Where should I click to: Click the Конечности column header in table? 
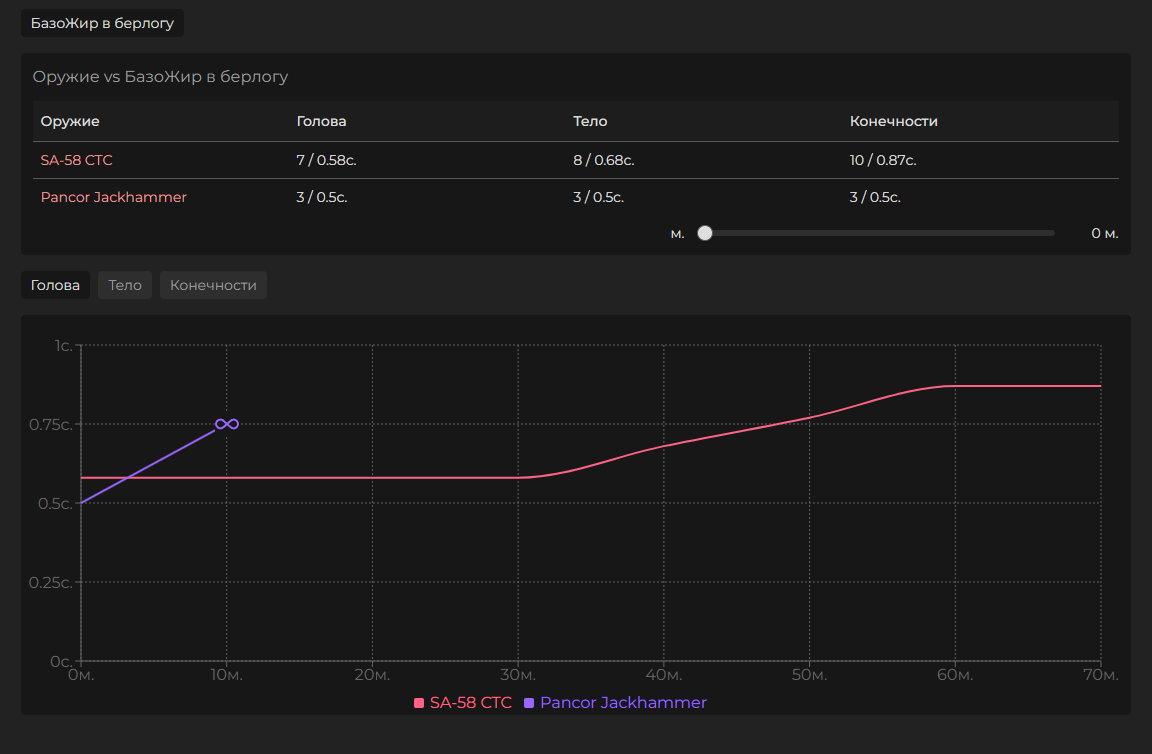893,121
